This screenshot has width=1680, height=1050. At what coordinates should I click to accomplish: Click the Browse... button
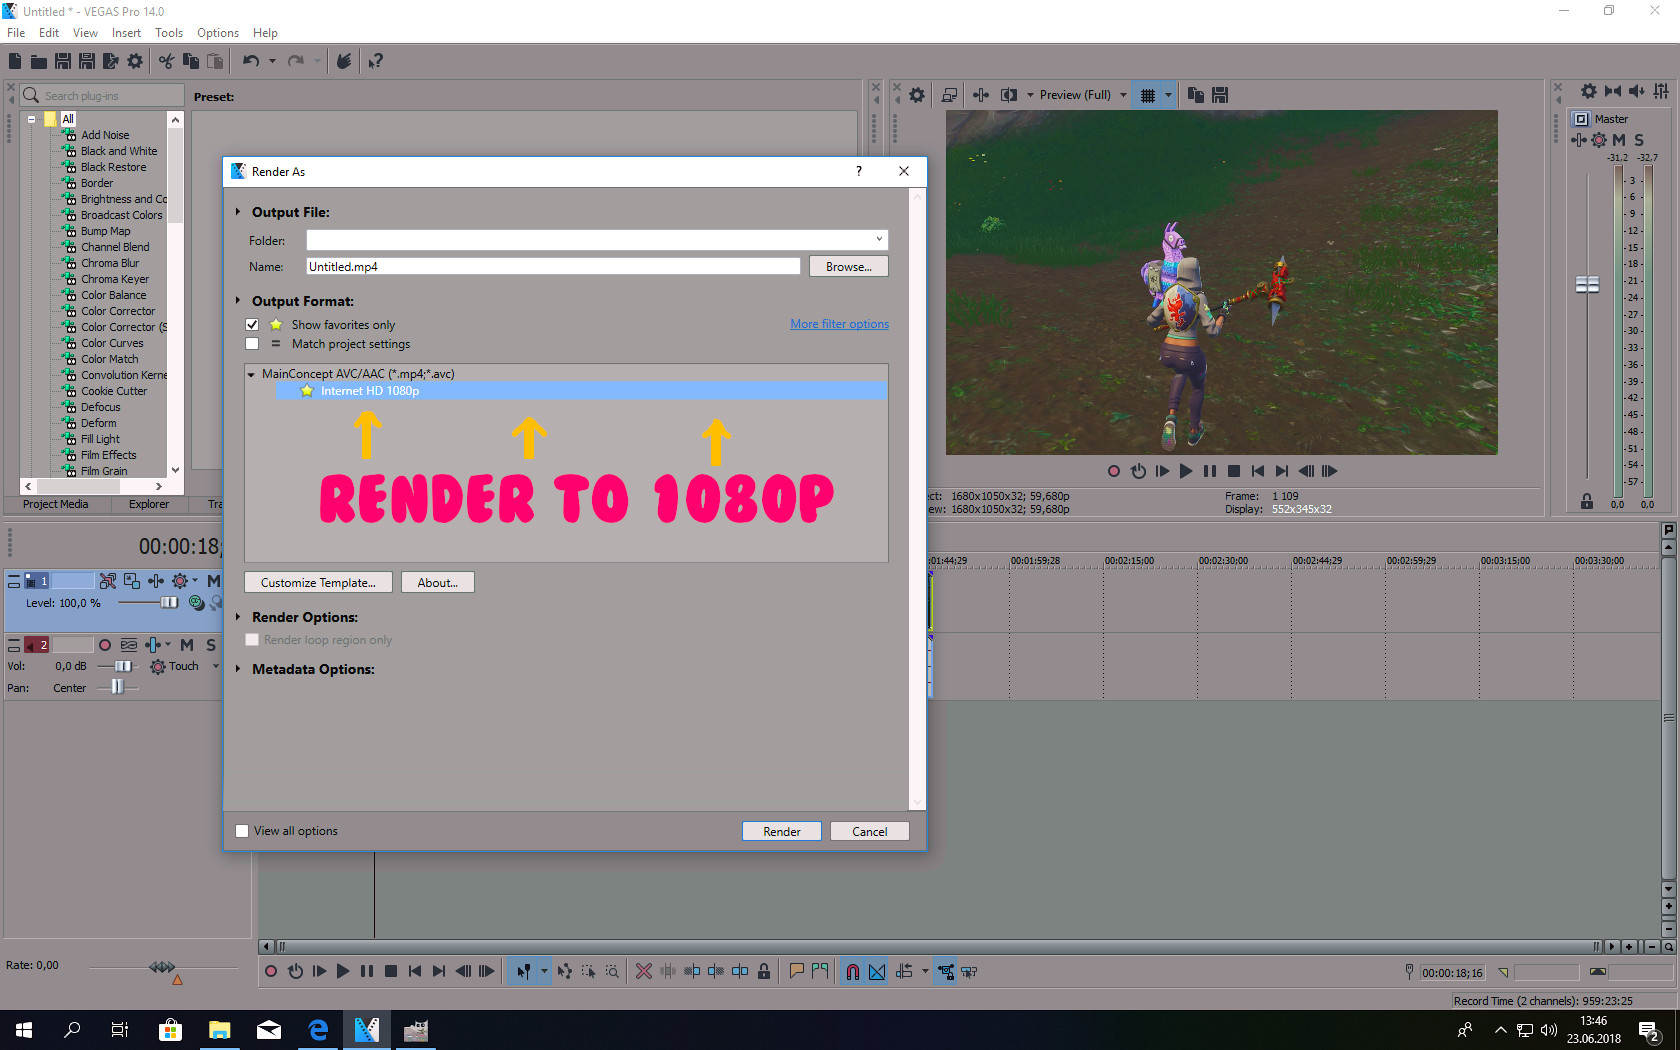coord(849,267)
